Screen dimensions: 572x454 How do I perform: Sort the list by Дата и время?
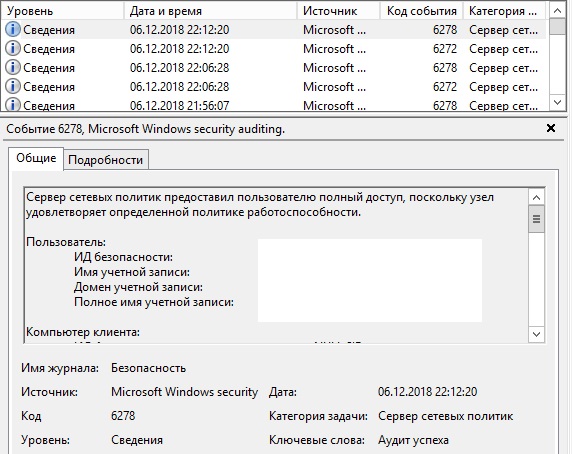point(210,11)
